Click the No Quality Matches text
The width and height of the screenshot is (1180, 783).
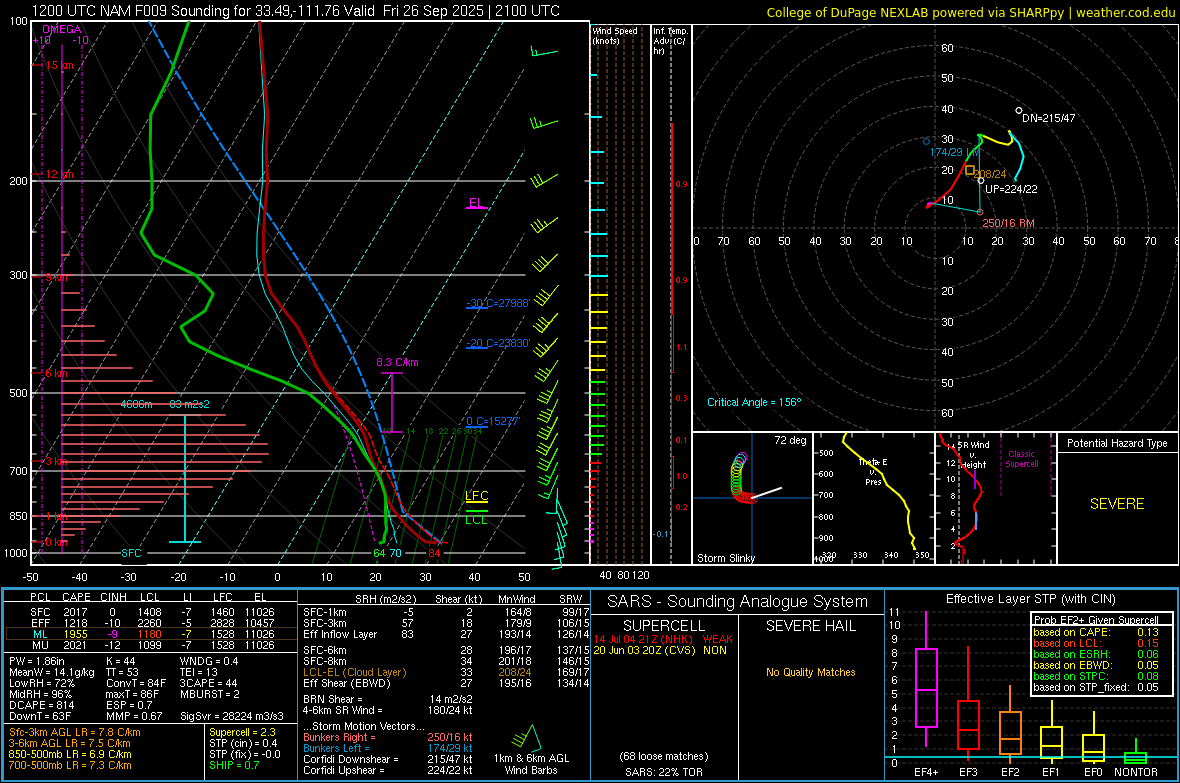pos(810,672)
